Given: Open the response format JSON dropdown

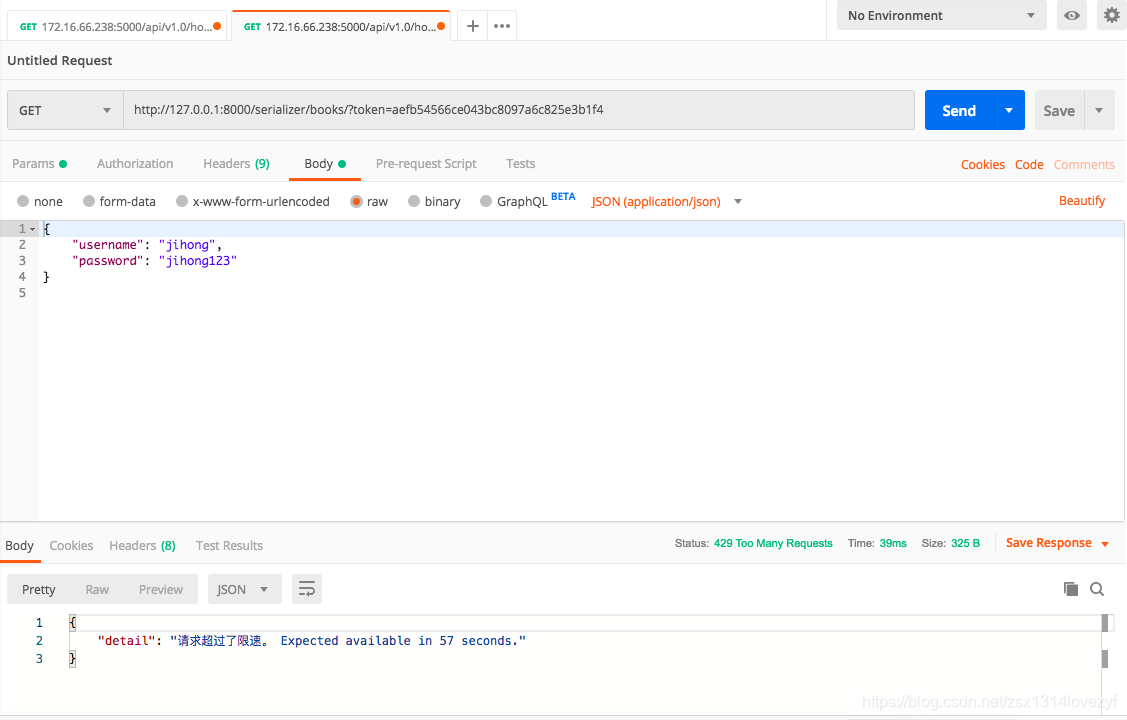Looking at the screenshot, I should click(244, 589).
